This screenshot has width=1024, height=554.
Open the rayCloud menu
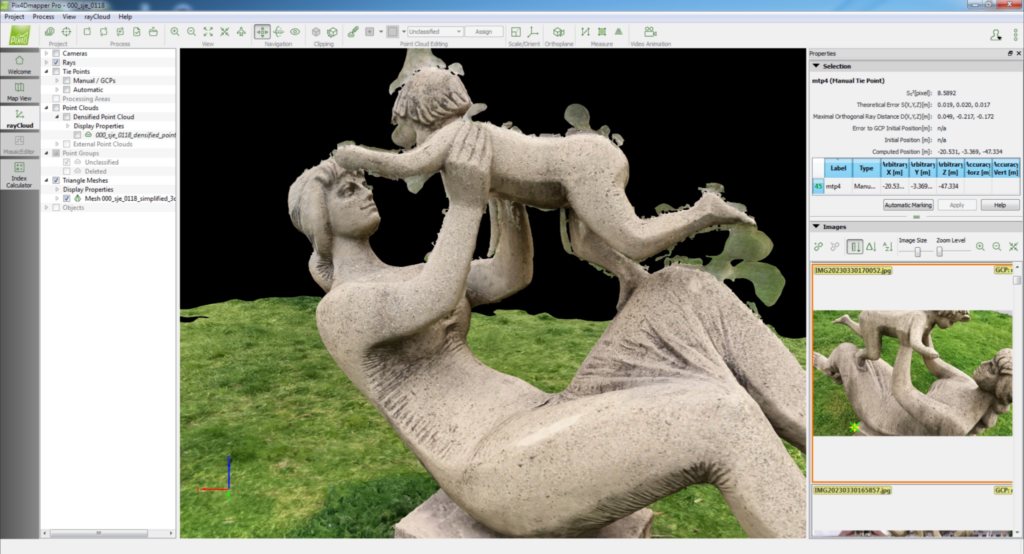[97, 17]
